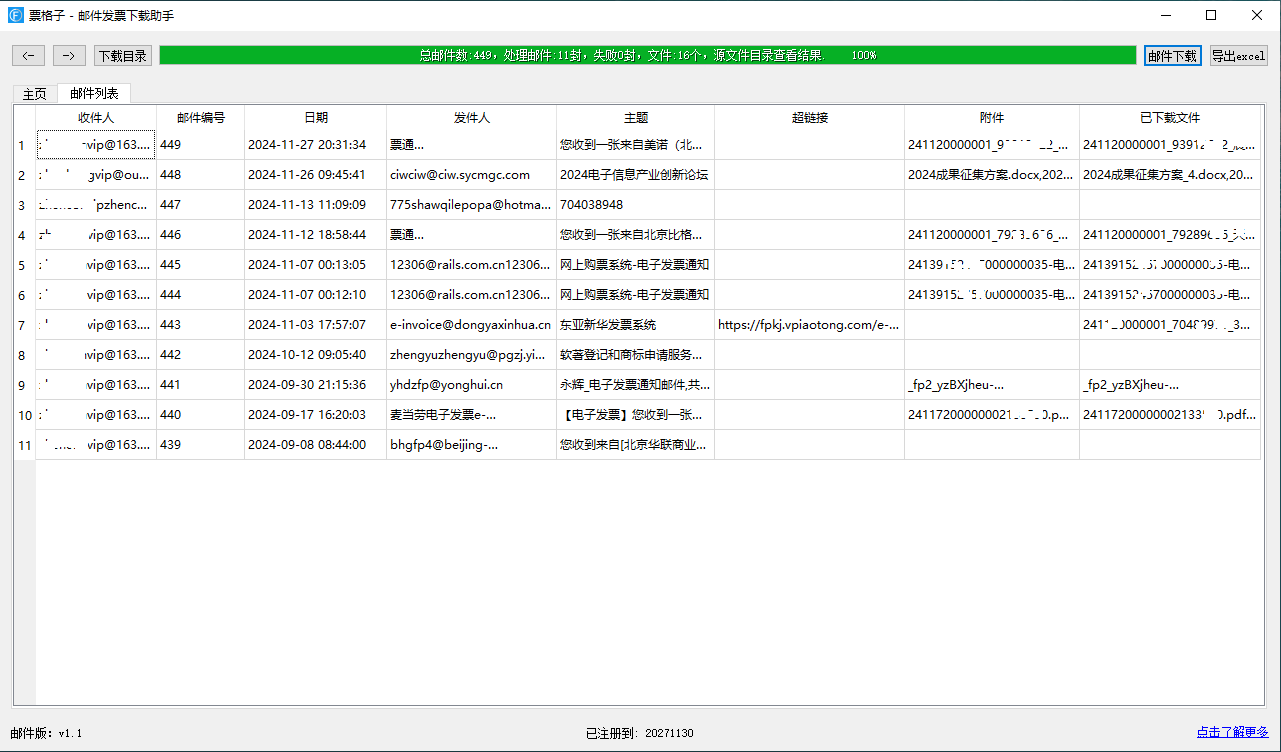Screen dimensions: 1281x752
Task: Click the 已下载文件 column header
Action: pos(1170,117)
